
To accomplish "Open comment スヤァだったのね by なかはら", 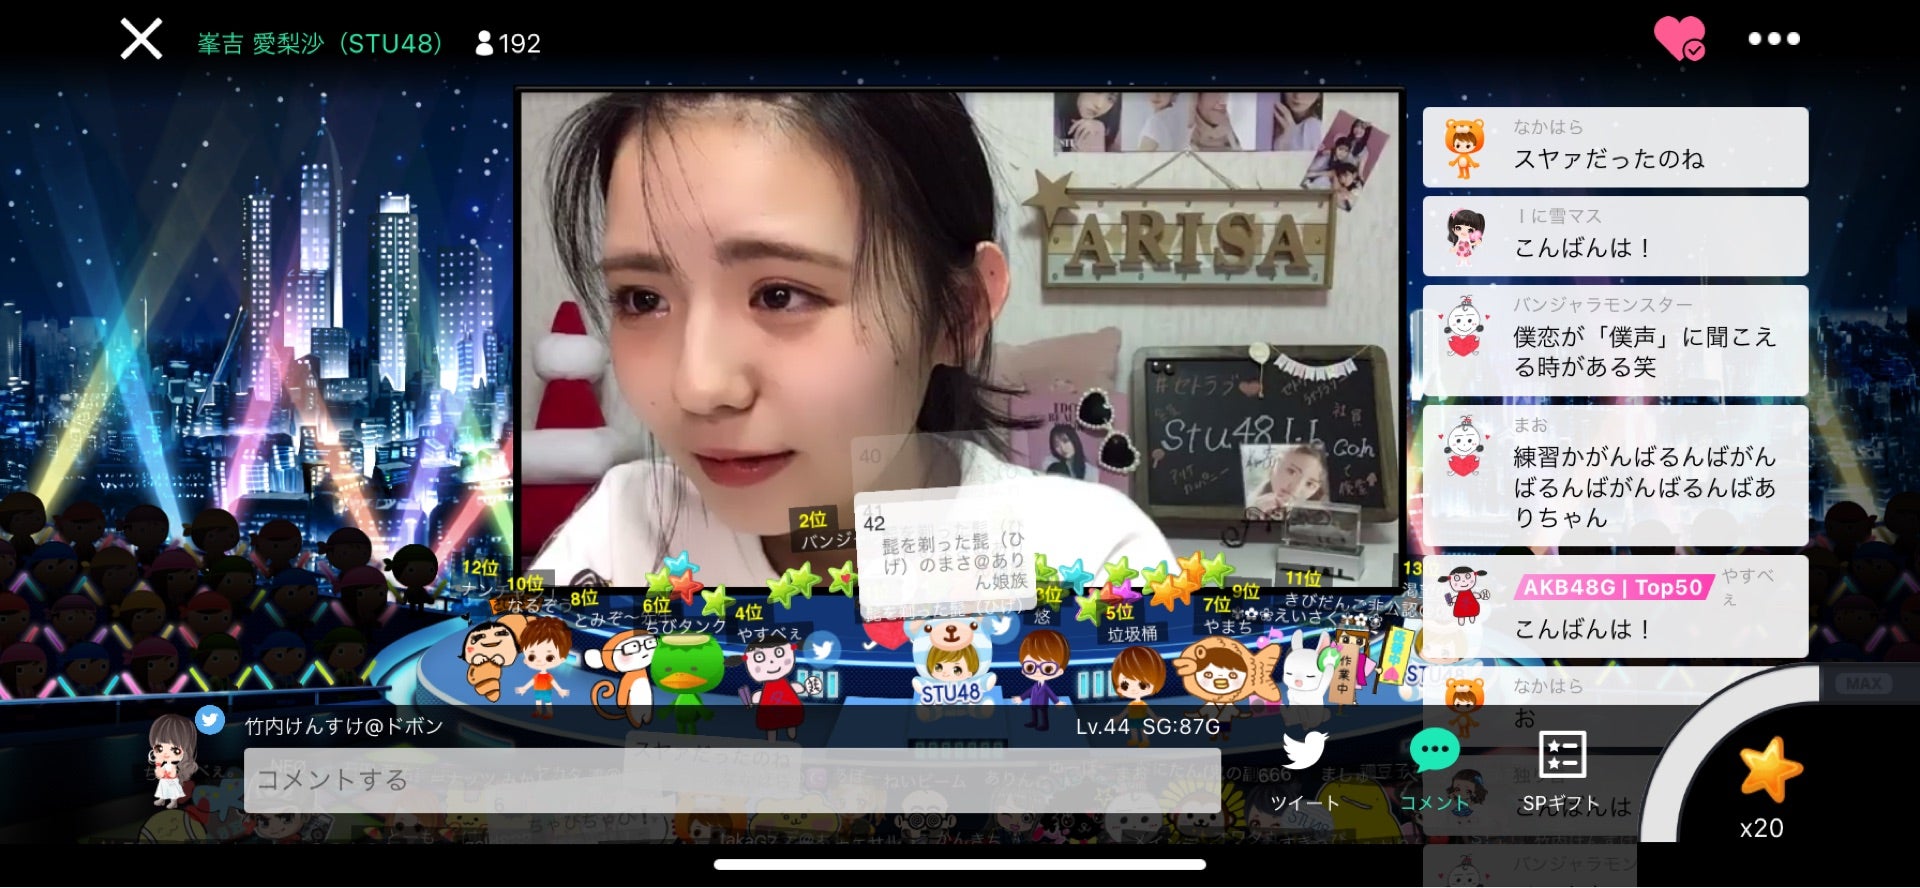I will coord(1615,147).
